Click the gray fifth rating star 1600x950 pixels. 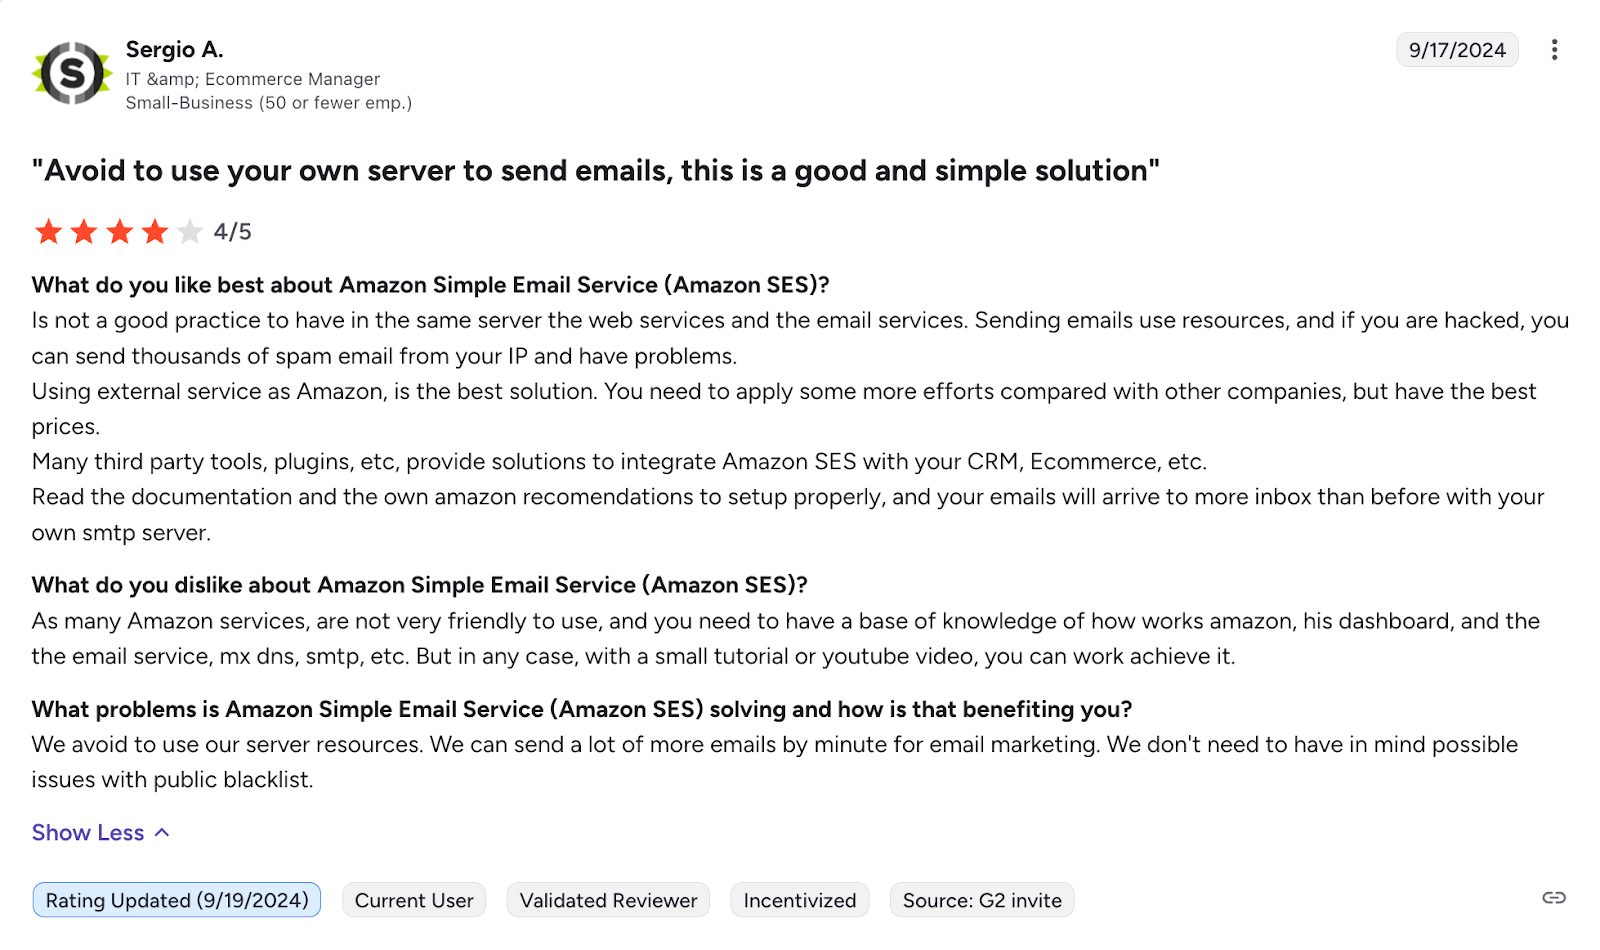190,232
